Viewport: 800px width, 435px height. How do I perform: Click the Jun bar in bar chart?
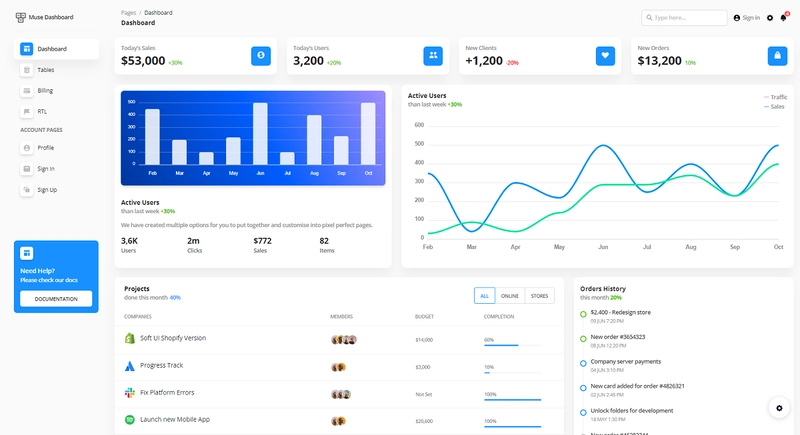tap(260, 134)
